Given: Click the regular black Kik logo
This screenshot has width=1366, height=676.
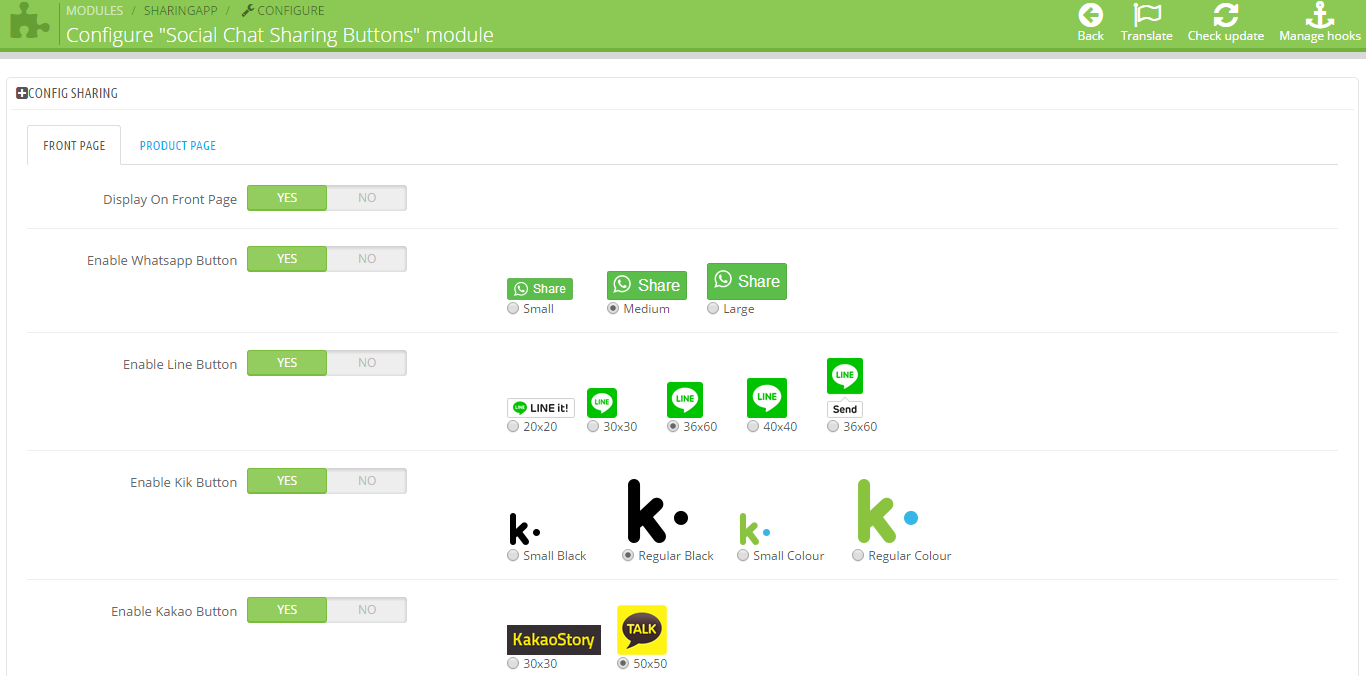Looking at the screenshot, I should 657,511.
